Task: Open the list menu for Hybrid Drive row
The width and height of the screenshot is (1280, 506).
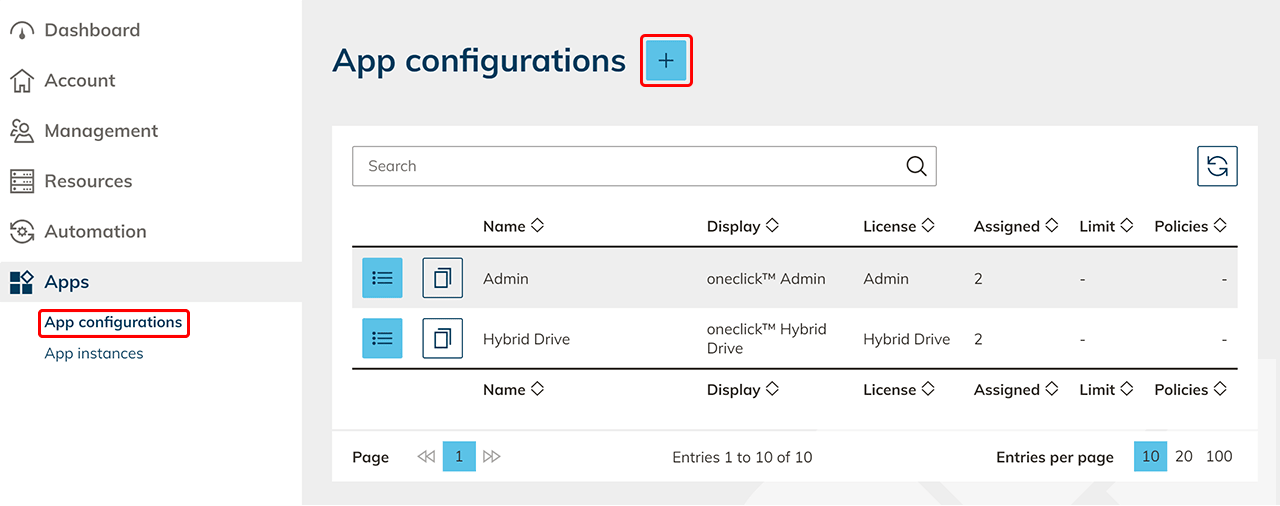Action: pyautogui.click(x=382, y=339)
